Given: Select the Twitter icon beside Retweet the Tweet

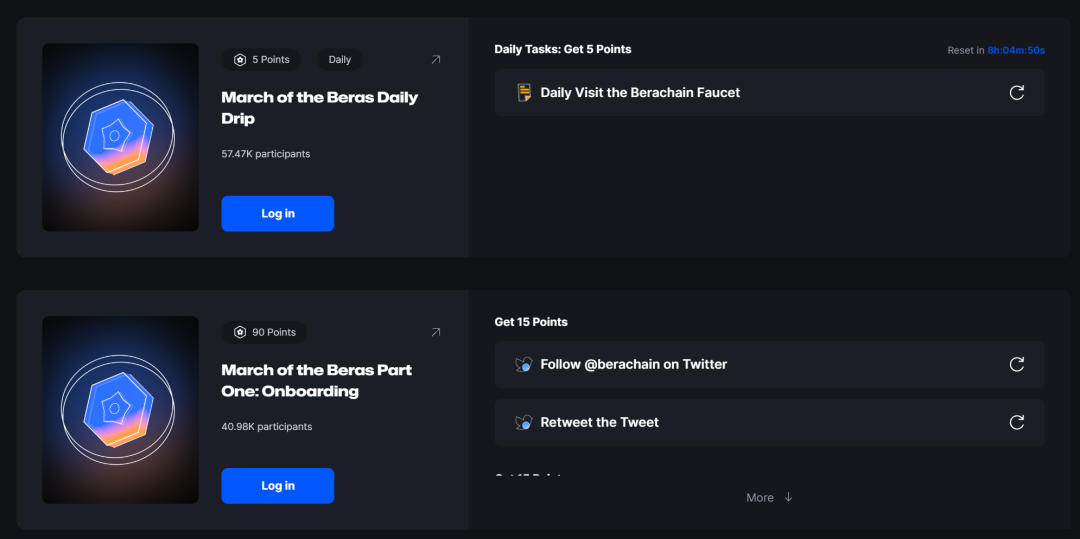Looking at the screenshot, I should (x=523, y=423).
